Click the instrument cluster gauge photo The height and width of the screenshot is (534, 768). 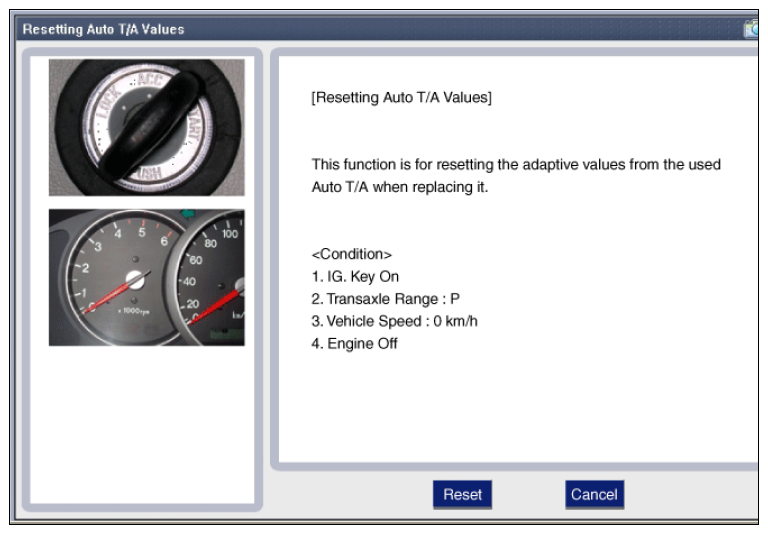coord(146,277)
